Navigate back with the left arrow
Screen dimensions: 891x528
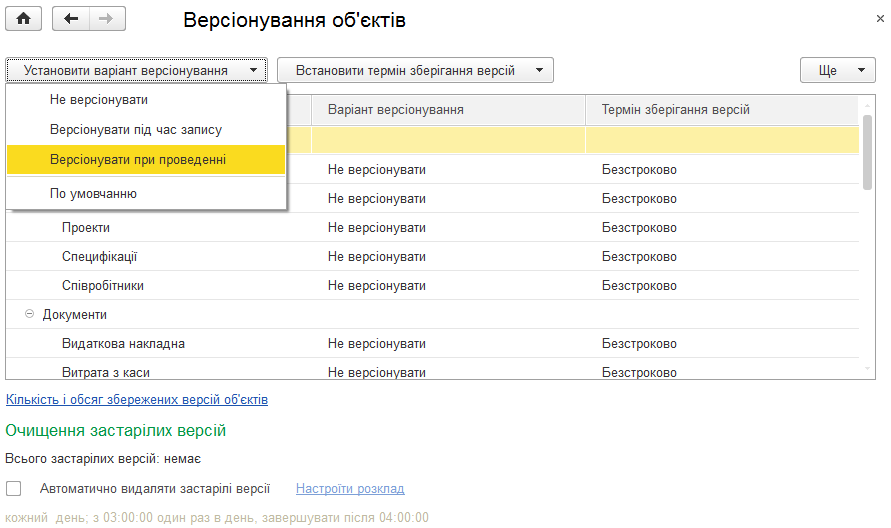[70, 19]
